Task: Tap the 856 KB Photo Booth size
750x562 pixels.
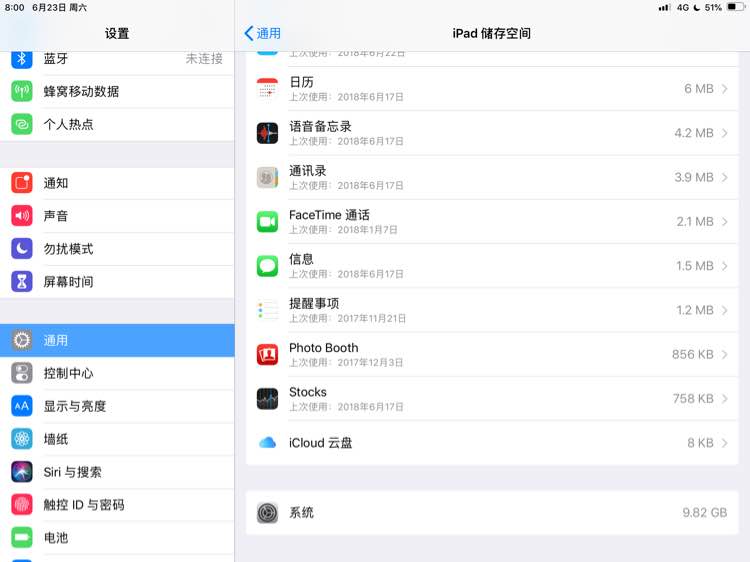Action: [x=693, y=354]
